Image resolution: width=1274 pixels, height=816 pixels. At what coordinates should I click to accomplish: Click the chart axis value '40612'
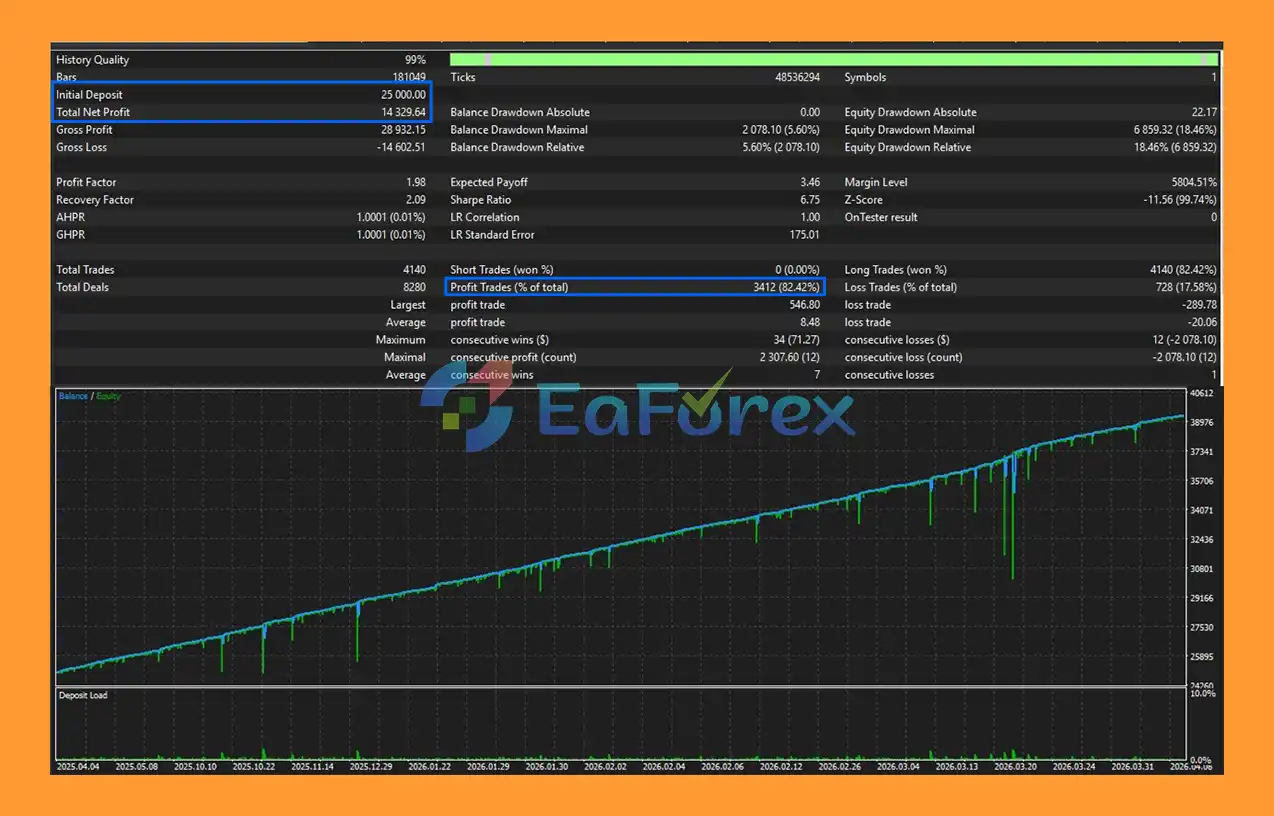click(1203, 393)
